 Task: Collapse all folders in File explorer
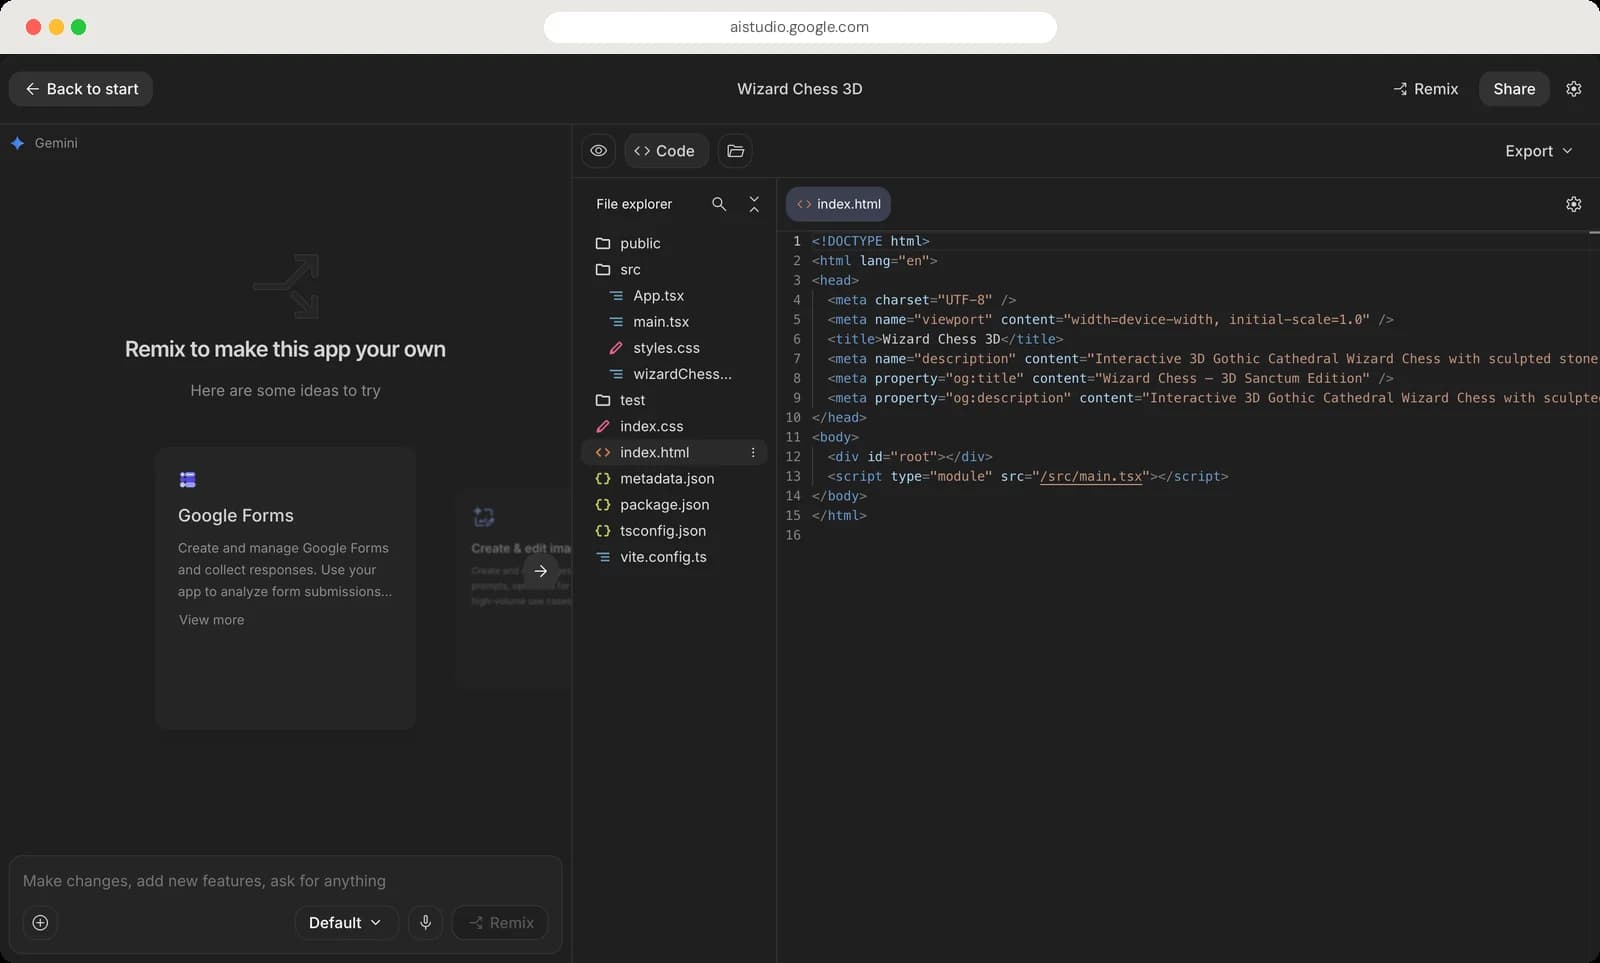pyautogui.click(x=754, y=204)
